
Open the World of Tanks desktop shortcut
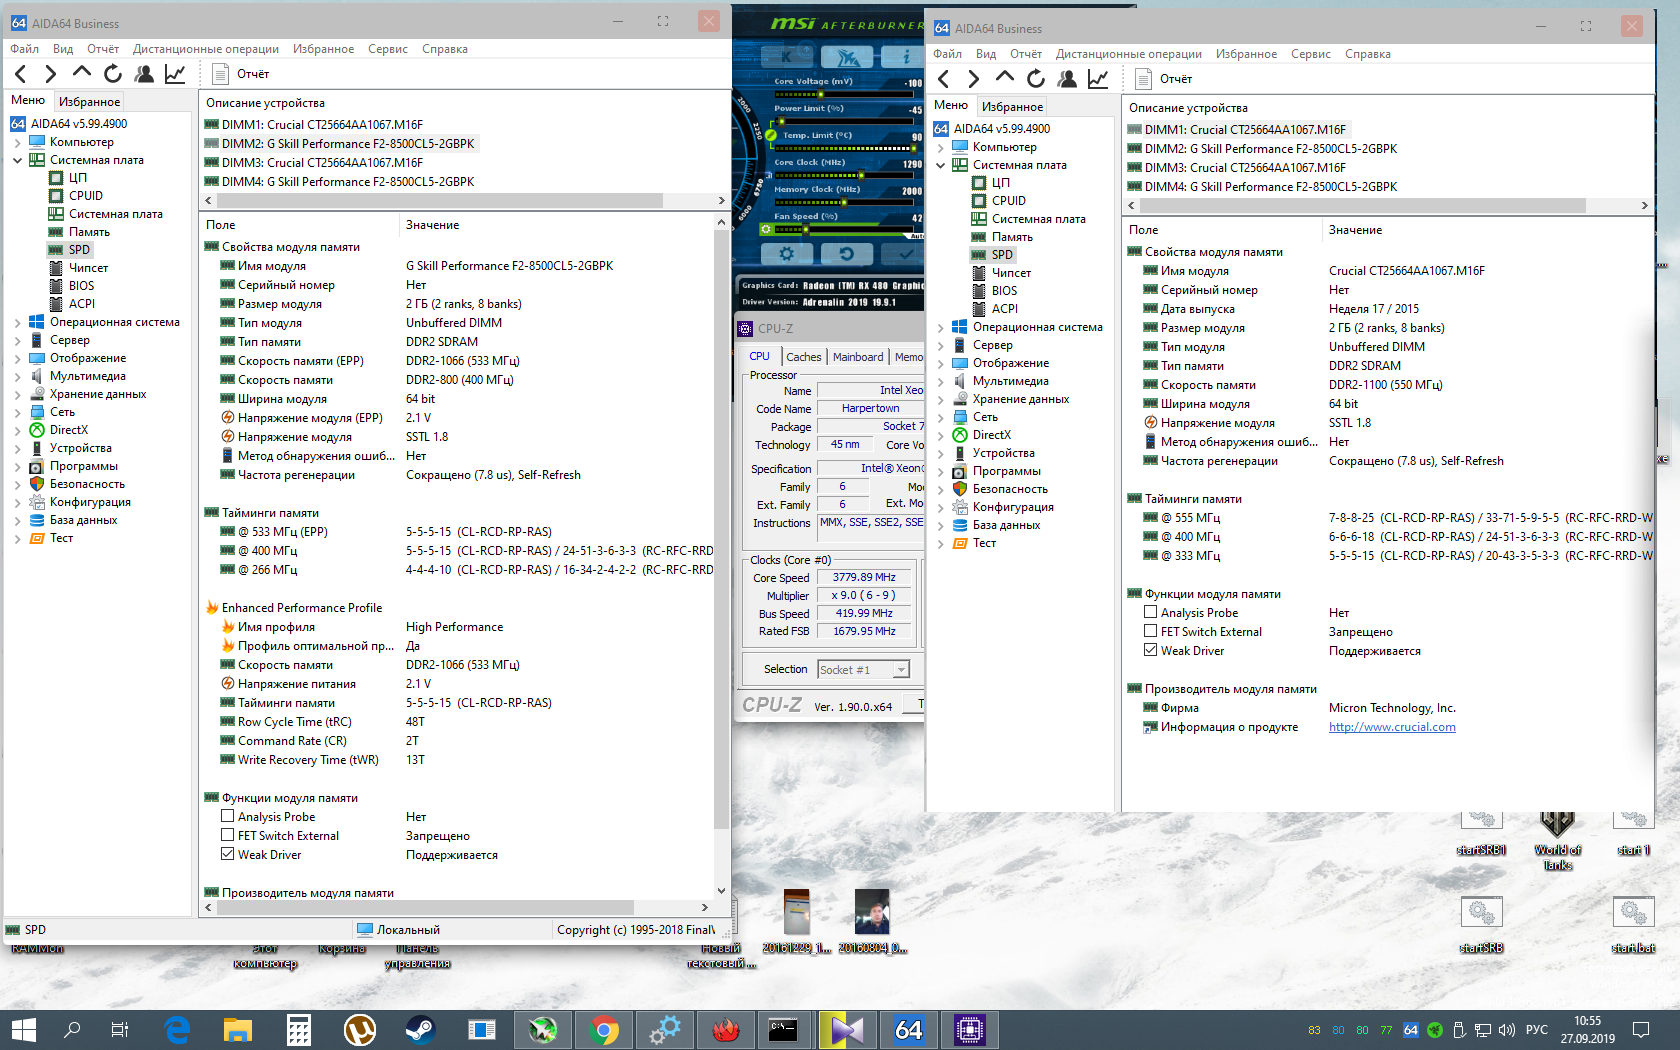[x=1557, y=840]
